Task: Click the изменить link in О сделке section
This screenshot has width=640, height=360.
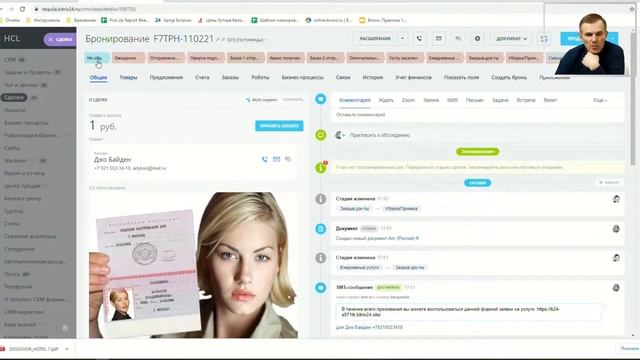Action: tap(293, 100)
